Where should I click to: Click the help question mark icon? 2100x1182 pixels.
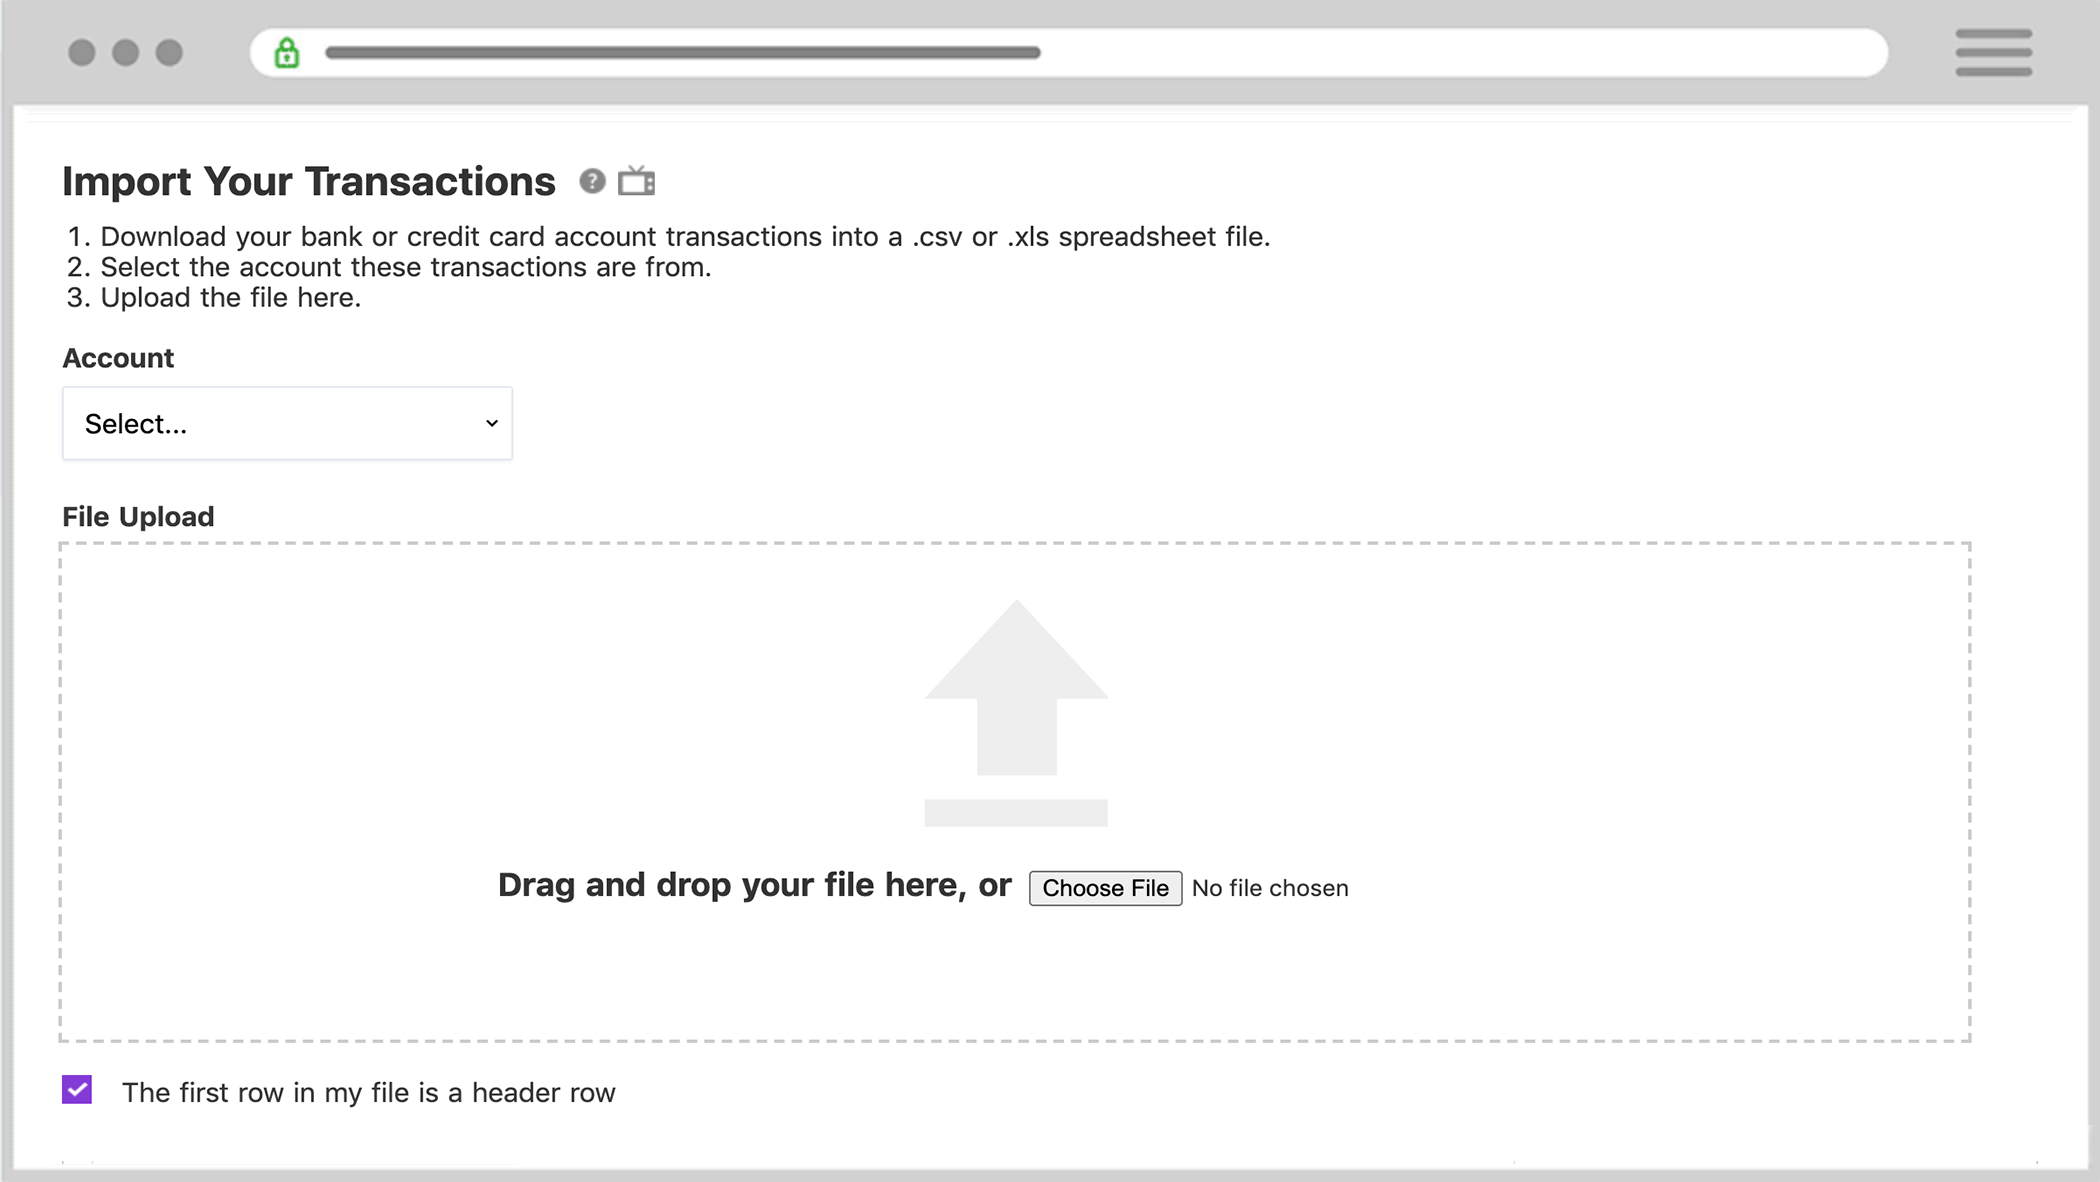pos(593,180)
